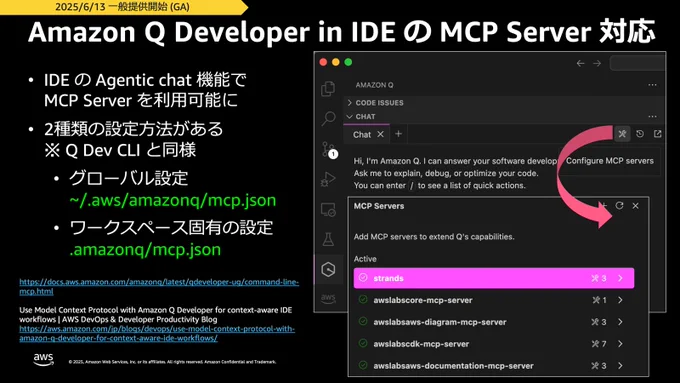The width and height of the screenshot is (680, 383).
Task: Open the AWS DevOps blog post link
Action: click(x=157, y=334)
